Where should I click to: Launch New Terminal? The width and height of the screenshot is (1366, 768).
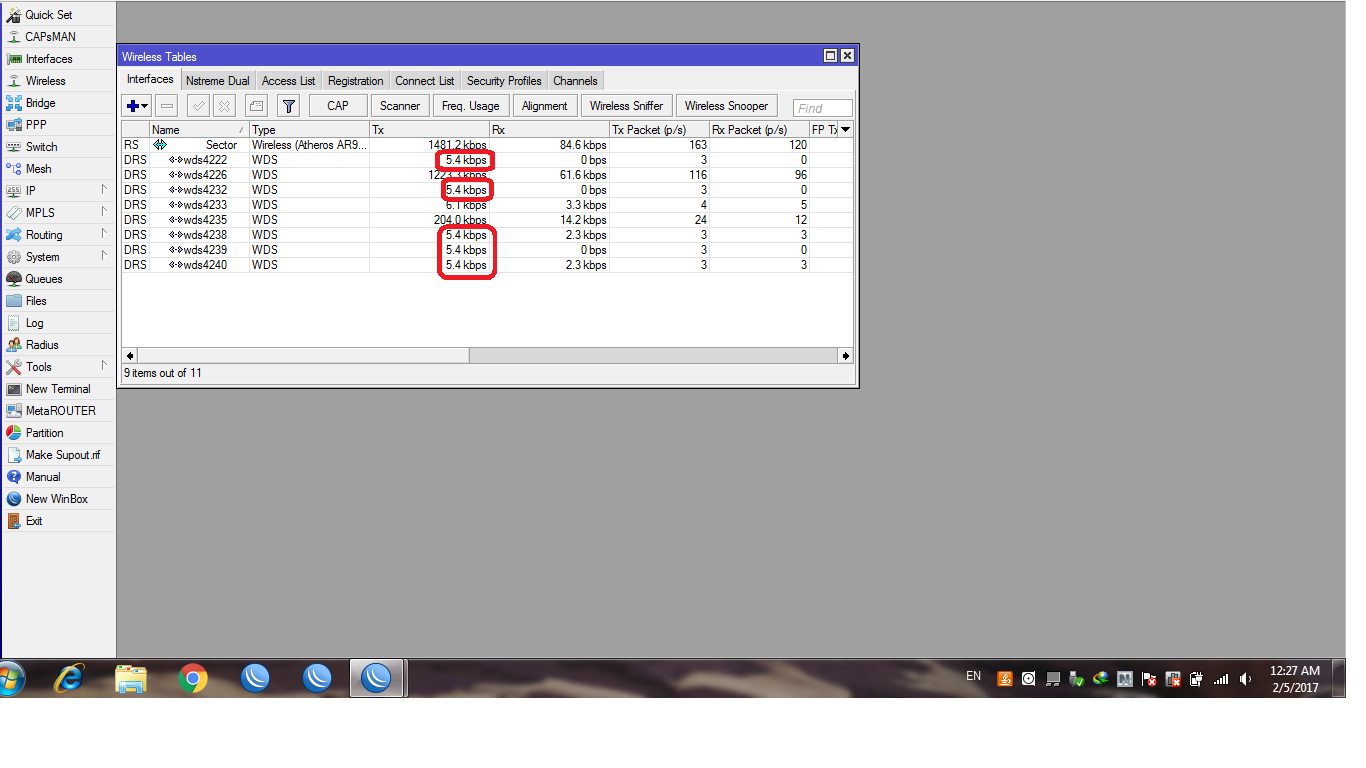tap(58, 389)
